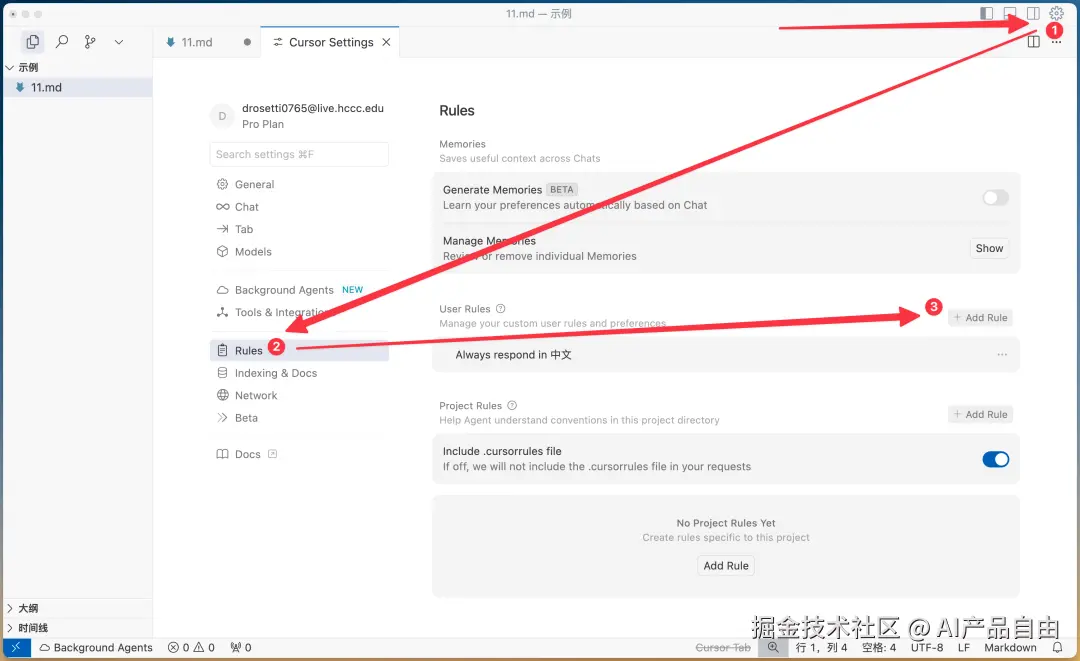The height and width of the screenshot is (661, 1080).
Task: Open Tab settings section
Action: pyautogui.click(x=299, y=229)
